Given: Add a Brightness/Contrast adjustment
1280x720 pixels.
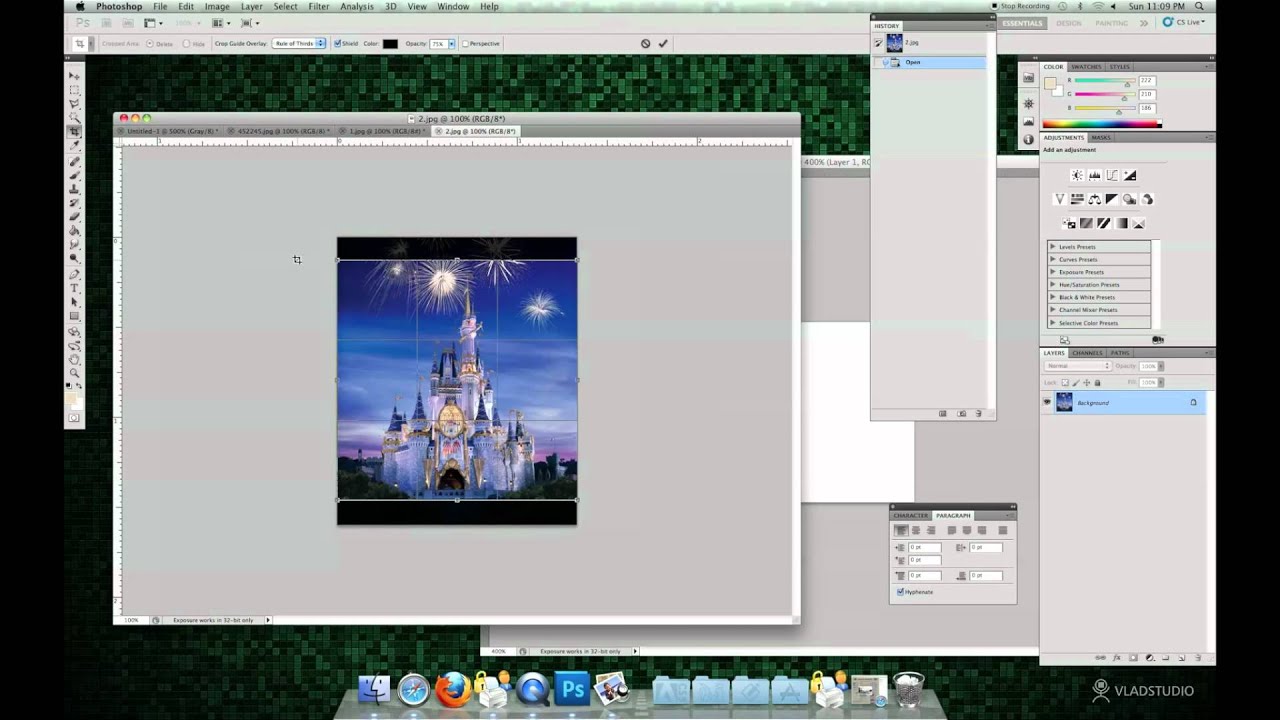Looking at the screenshot, I should click(x=1077, y=175).
